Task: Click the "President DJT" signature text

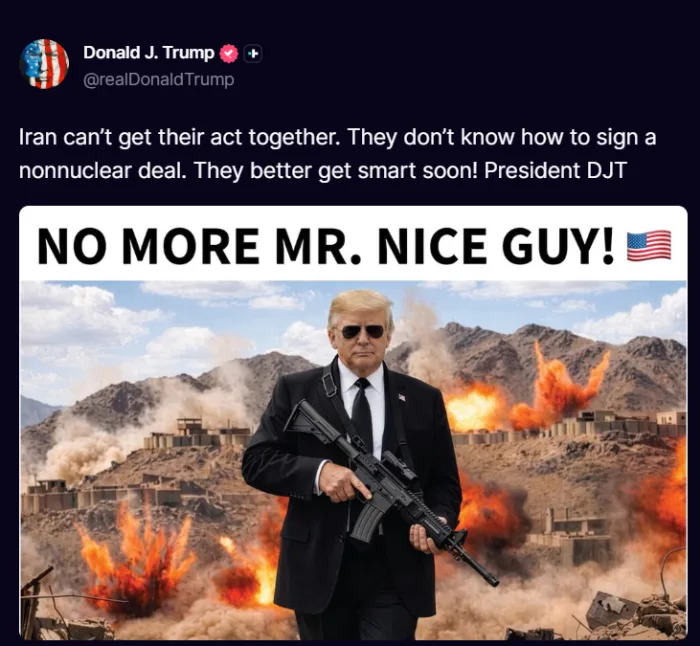Action: click(555, 170)
